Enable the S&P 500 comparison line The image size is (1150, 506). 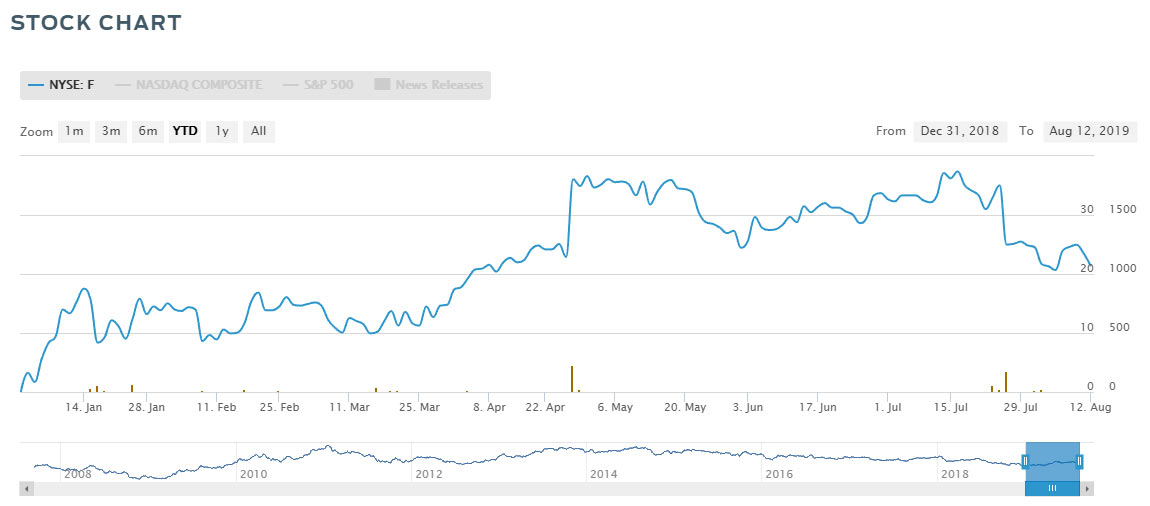(317, 85)
